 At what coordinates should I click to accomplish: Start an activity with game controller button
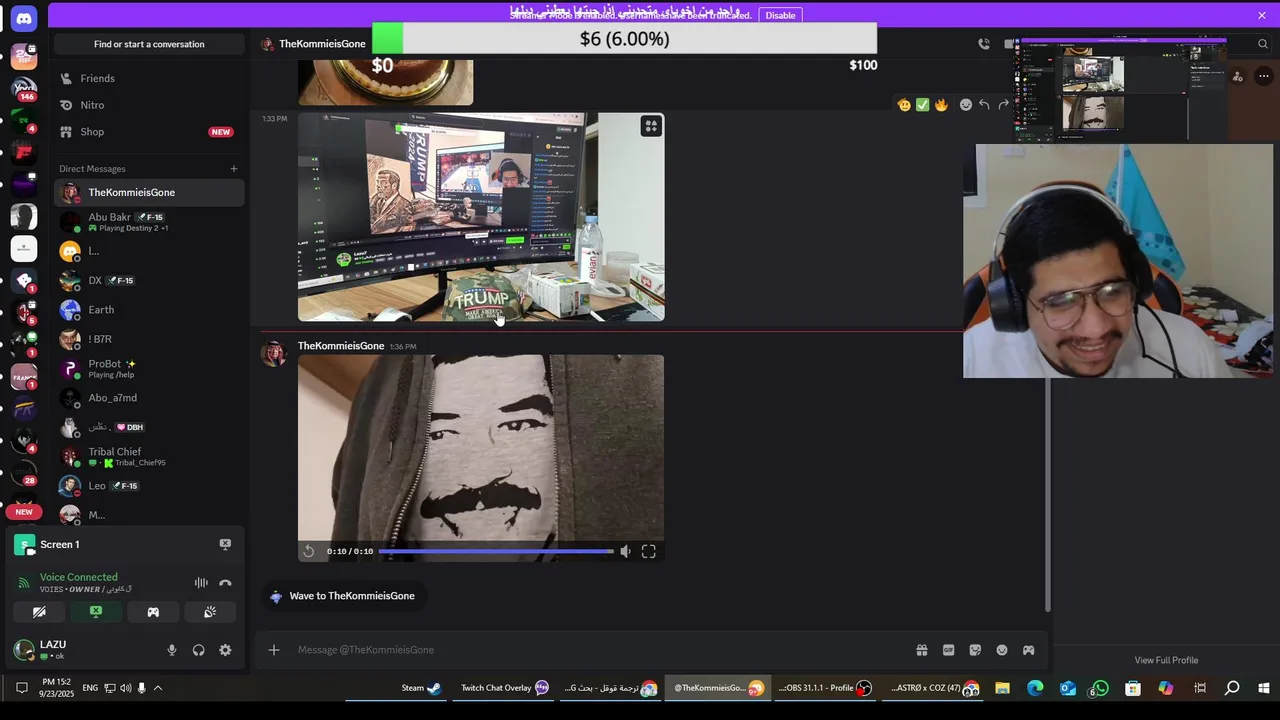[x=153, y=612]
